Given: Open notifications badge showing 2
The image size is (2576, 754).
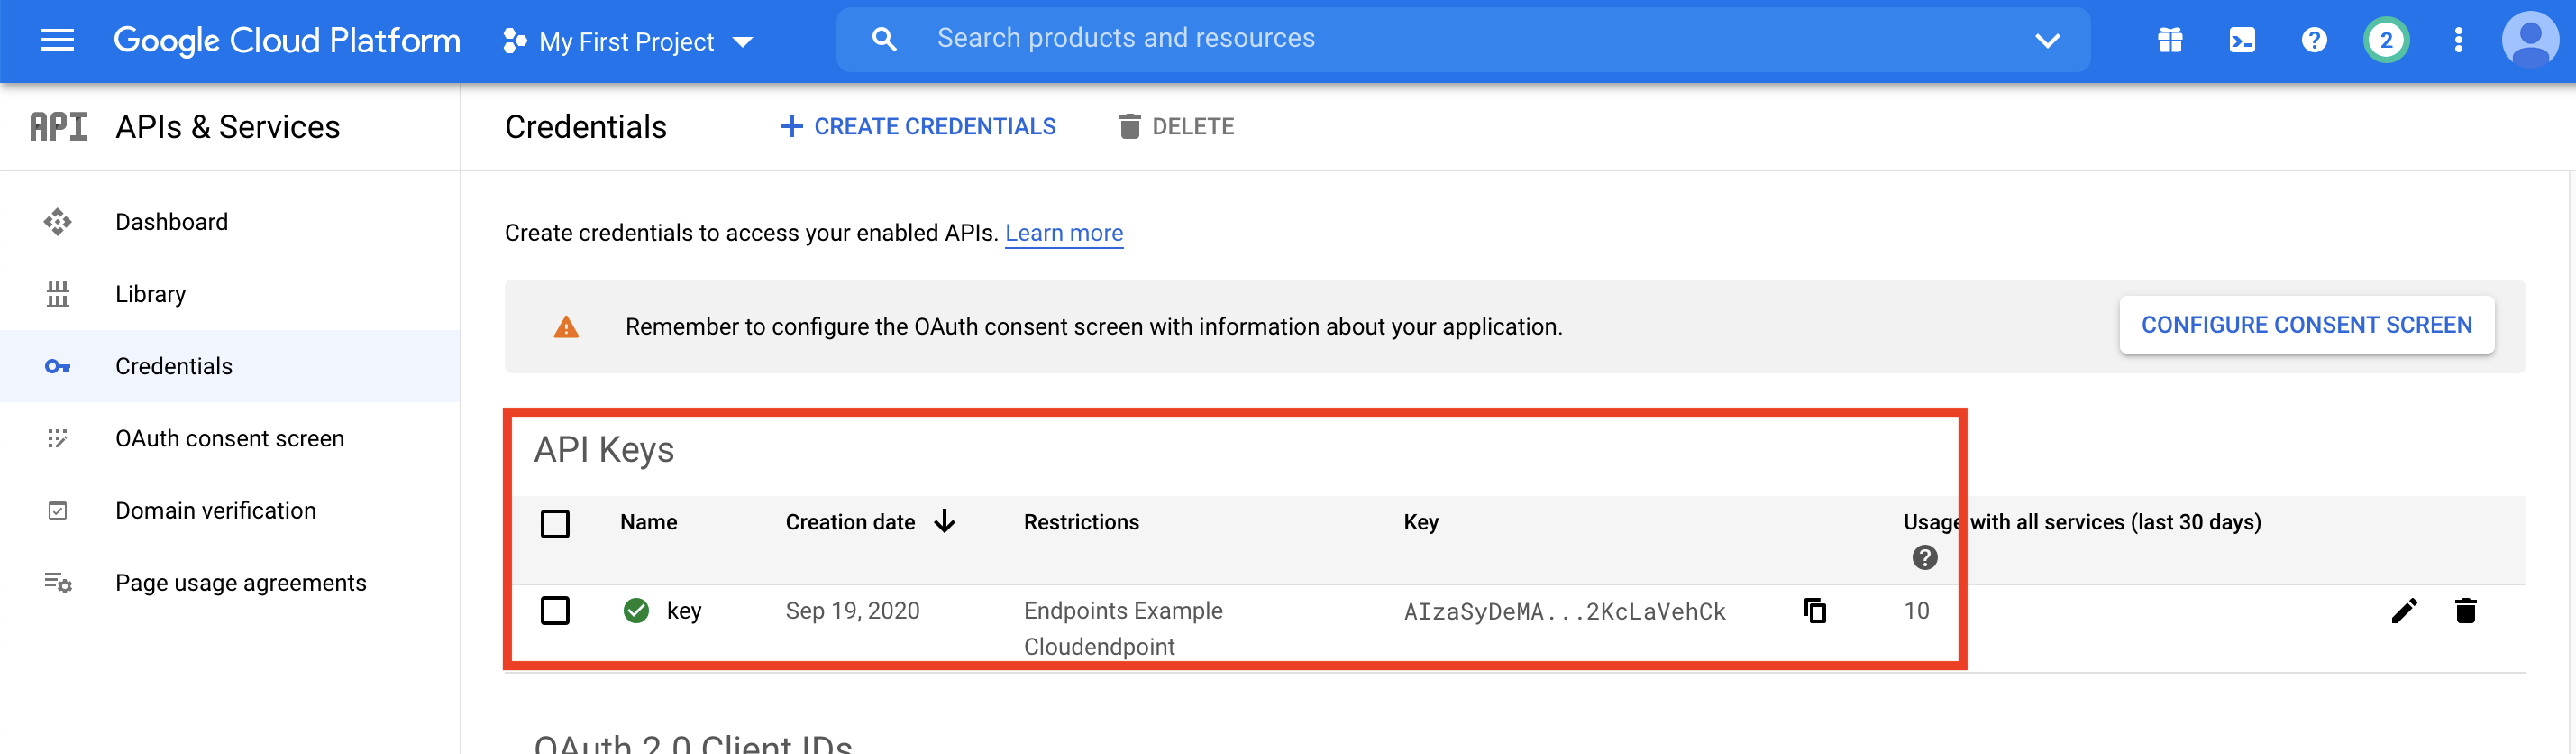Looking at the screenshot, I should click(2386, 40).
